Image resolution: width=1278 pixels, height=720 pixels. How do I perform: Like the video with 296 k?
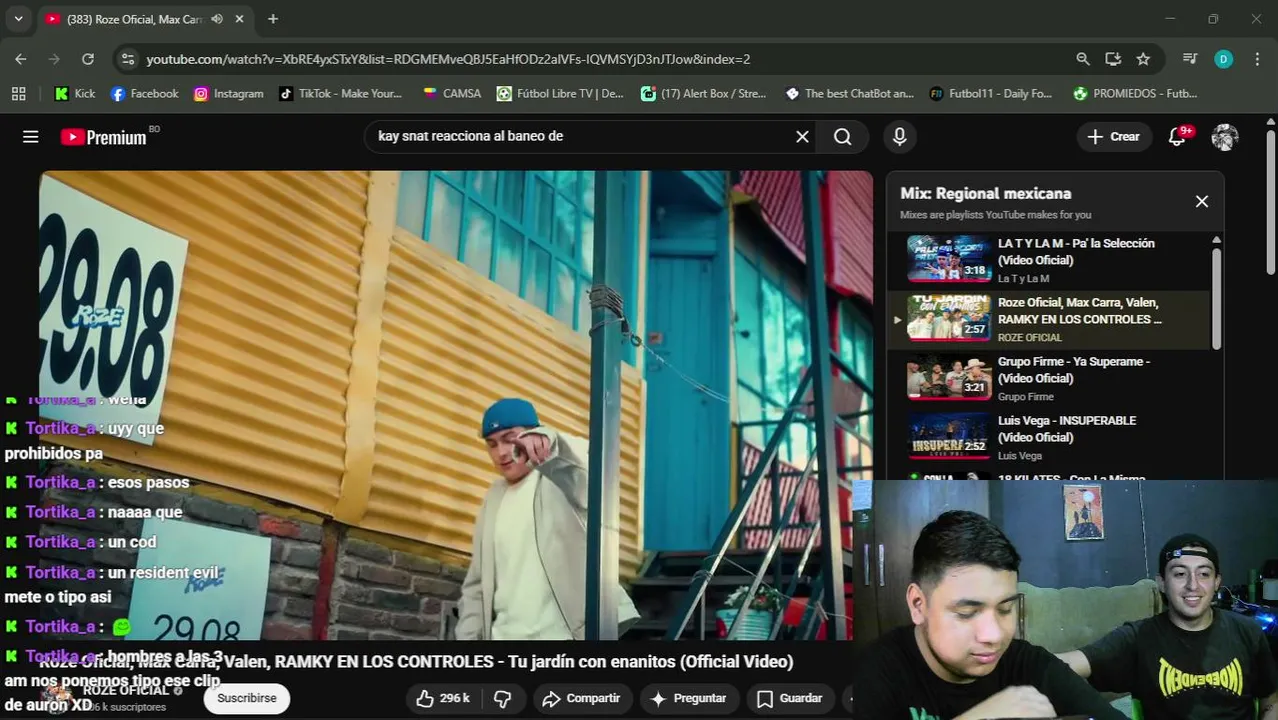[x=442, y=698]
